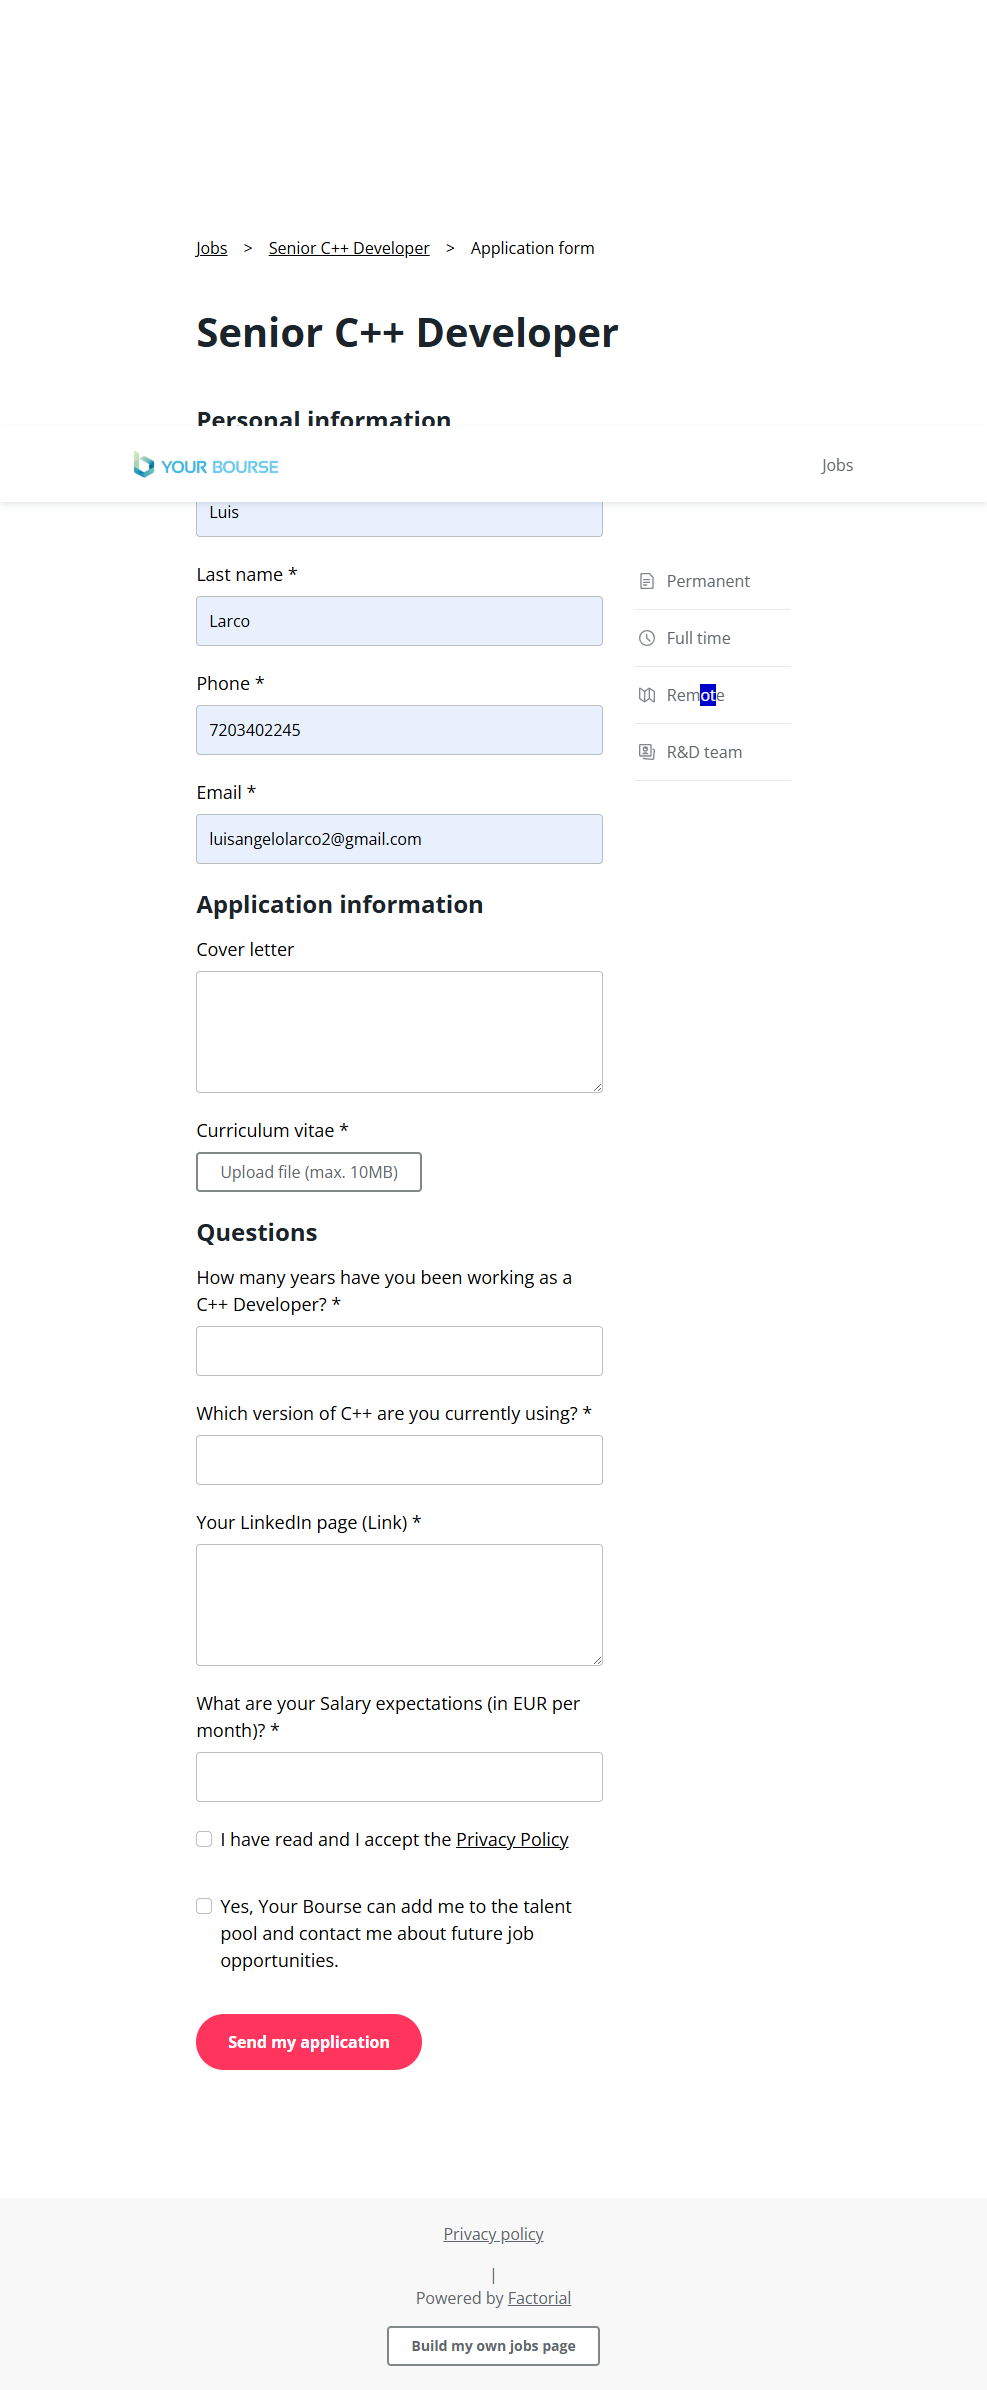Focus the Cover letter text area
This screenshot has height=2390, width=987.
click(399, 1032)
